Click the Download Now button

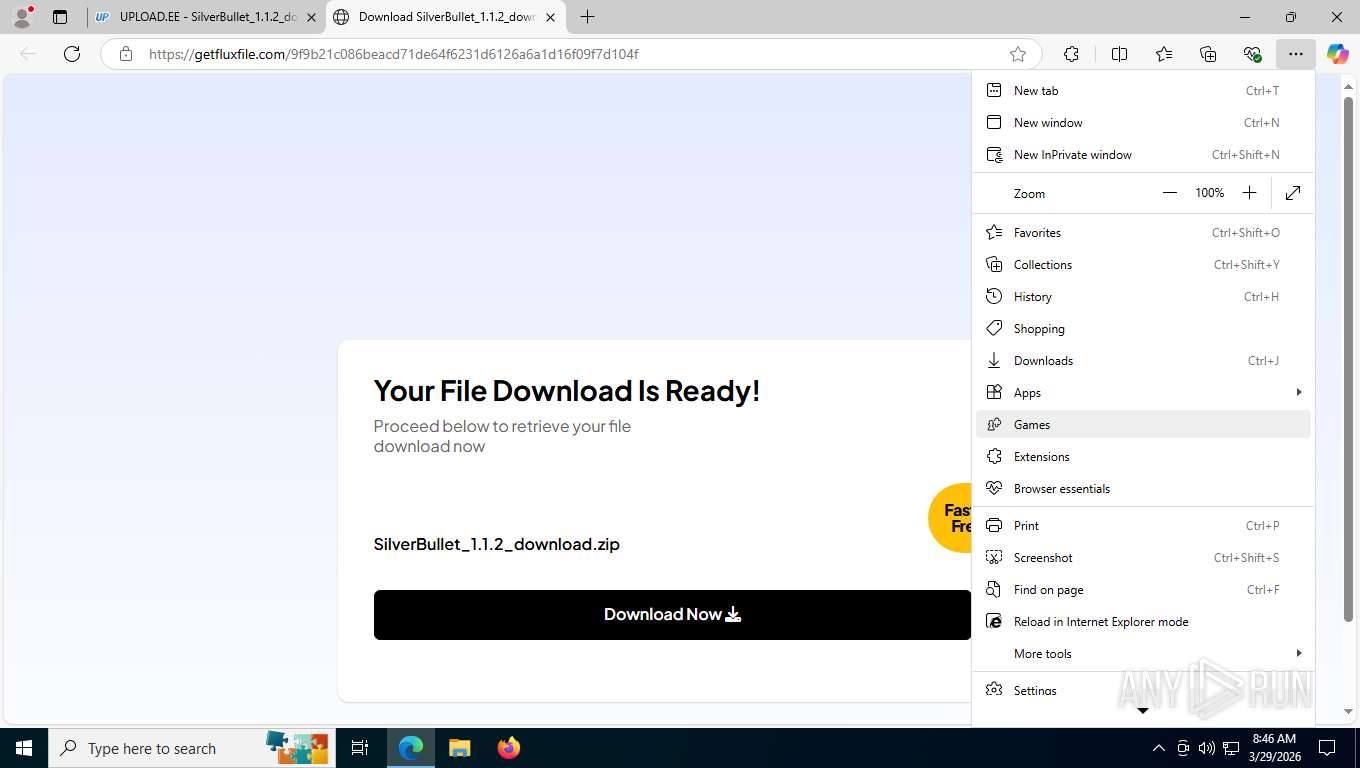click(x=672, y=614)
